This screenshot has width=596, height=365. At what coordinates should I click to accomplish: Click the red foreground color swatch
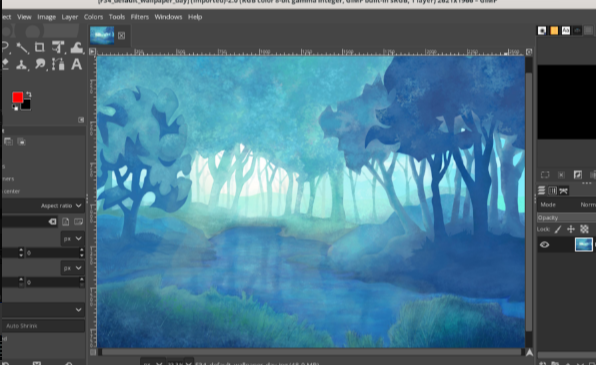17,98
